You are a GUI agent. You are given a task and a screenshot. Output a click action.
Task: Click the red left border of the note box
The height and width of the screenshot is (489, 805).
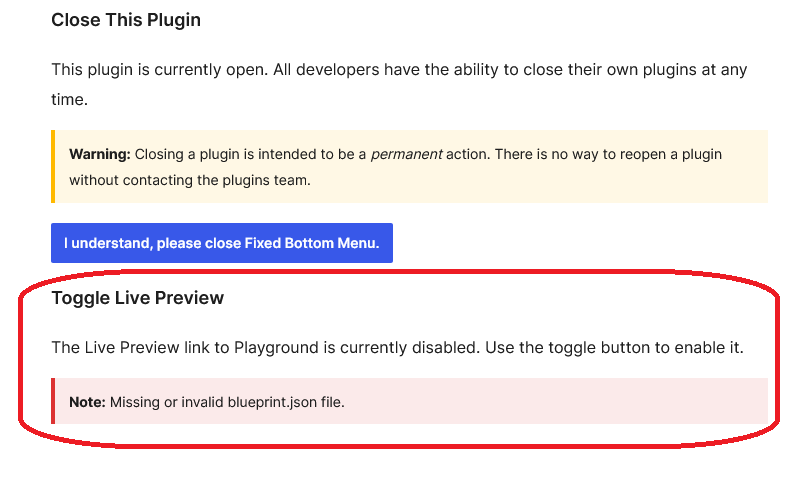(x=53, y=401)
